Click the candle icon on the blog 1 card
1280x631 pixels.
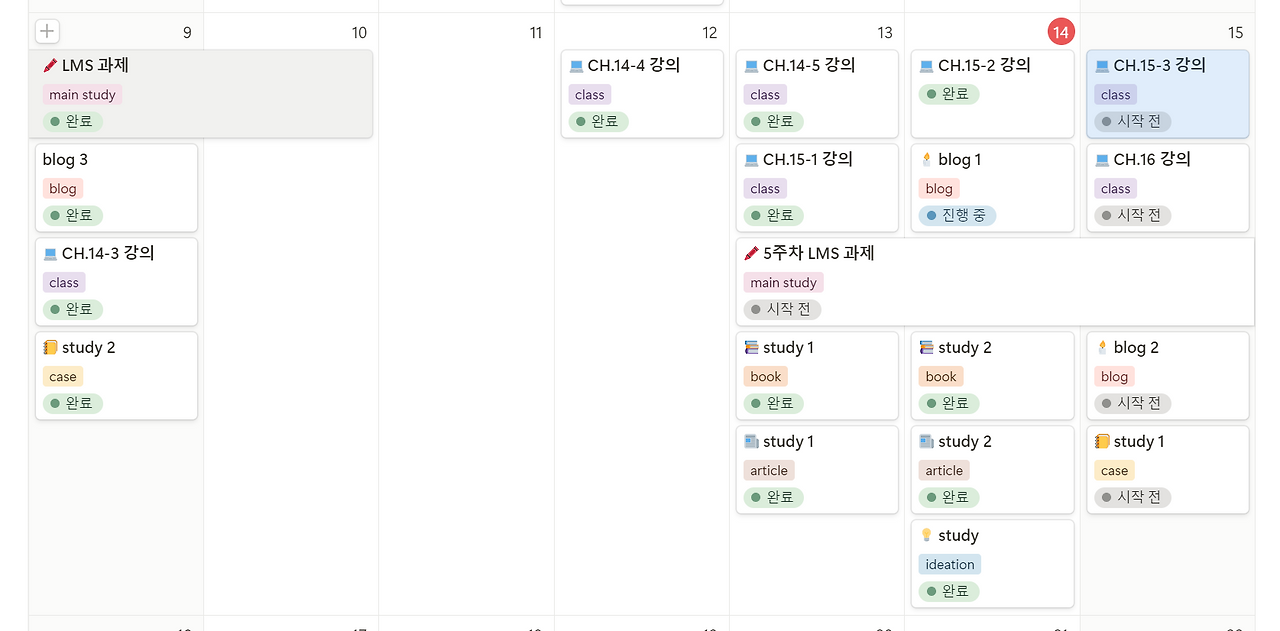[926, 159]
